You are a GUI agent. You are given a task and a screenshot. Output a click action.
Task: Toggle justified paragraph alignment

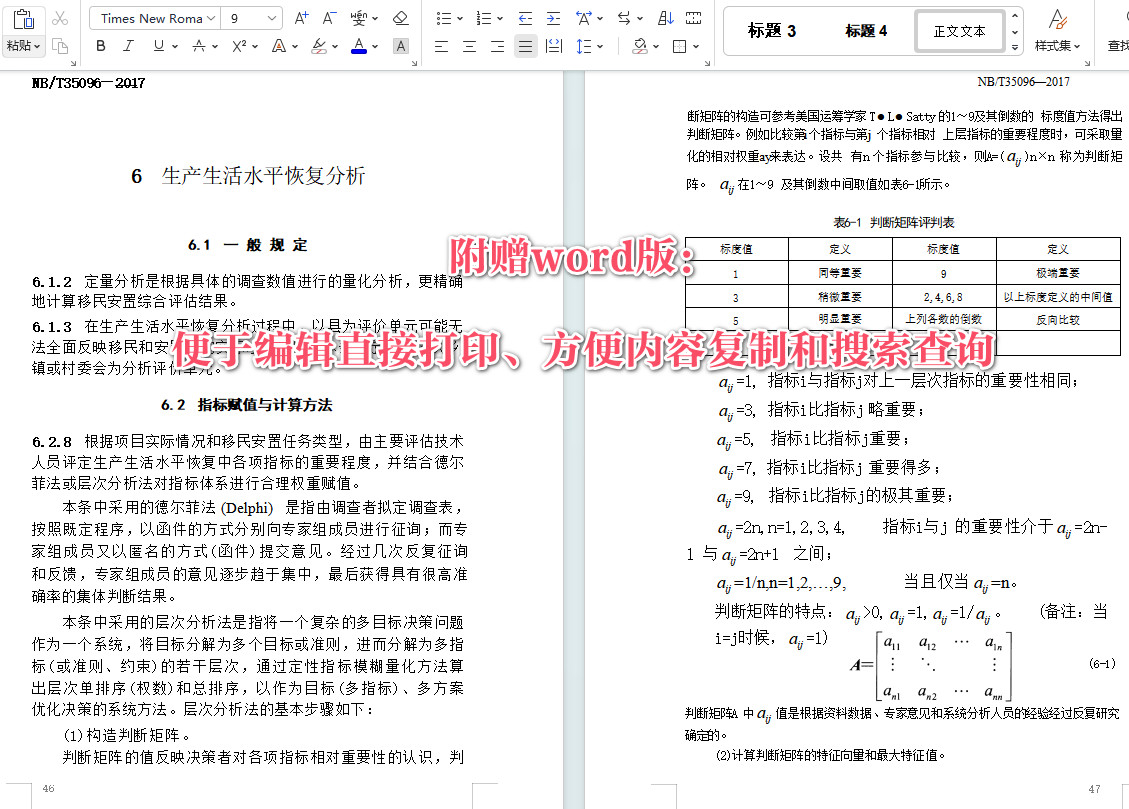click(x=525, y=46)
